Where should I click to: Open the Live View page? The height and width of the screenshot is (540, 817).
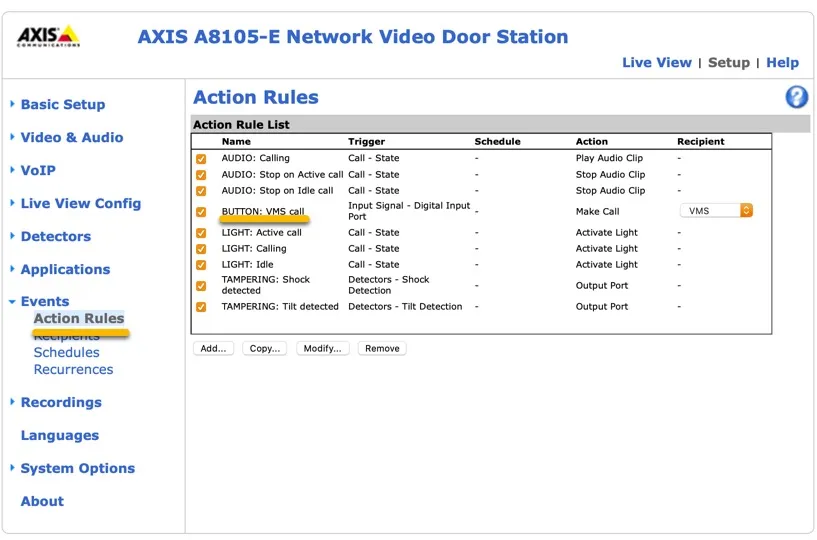tap(657, 63)
